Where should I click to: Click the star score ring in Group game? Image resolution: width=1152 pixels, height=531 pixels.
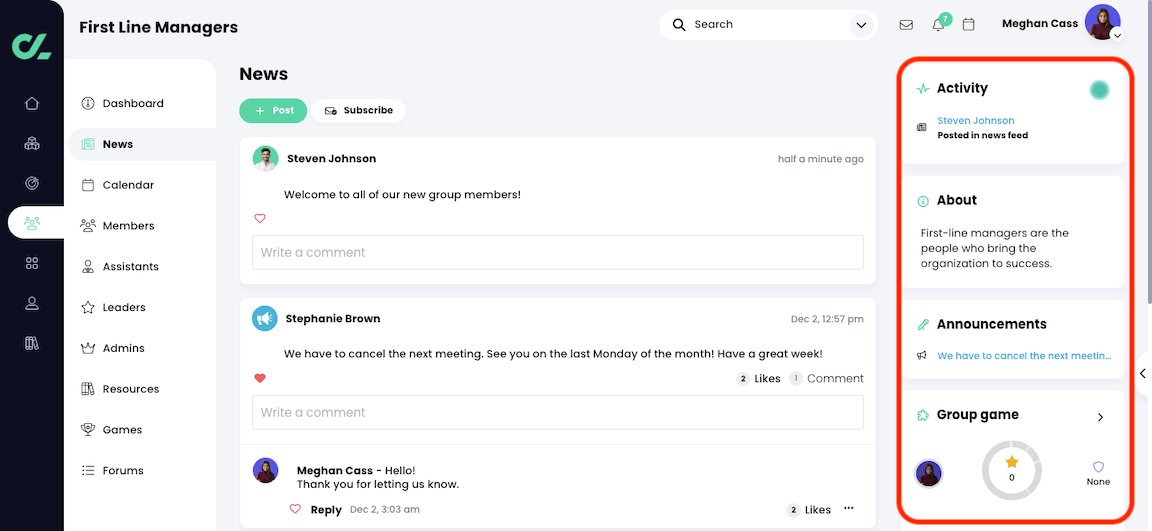pyautogui.click(x=1012, y=470)
